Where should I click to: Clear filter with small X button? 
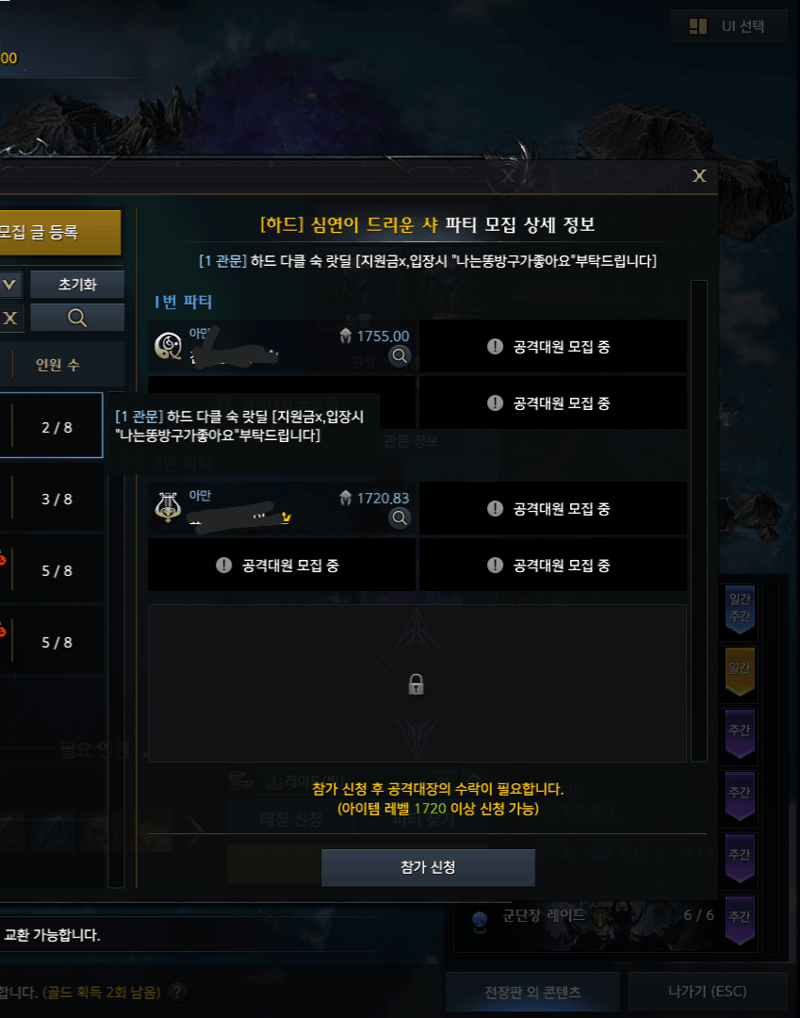pos(10,317)
